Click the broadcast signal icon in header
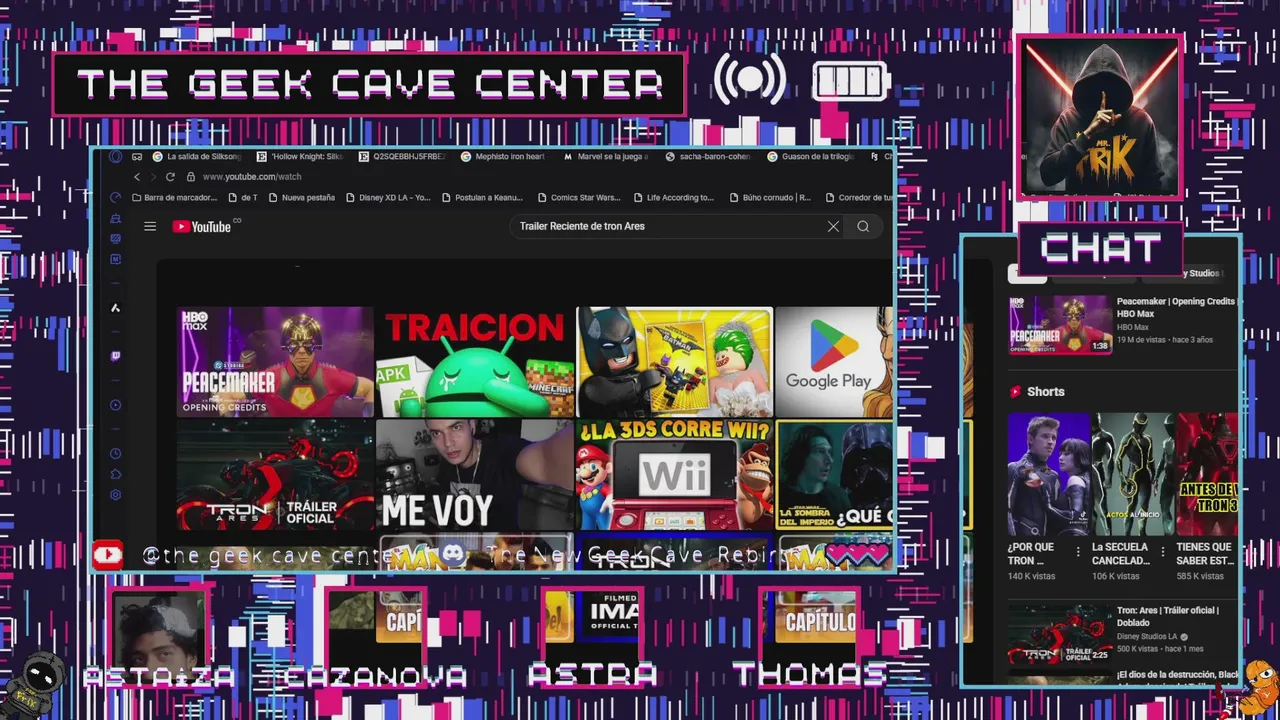Screen dimensions: 1280x720 (x=749, y=80)
